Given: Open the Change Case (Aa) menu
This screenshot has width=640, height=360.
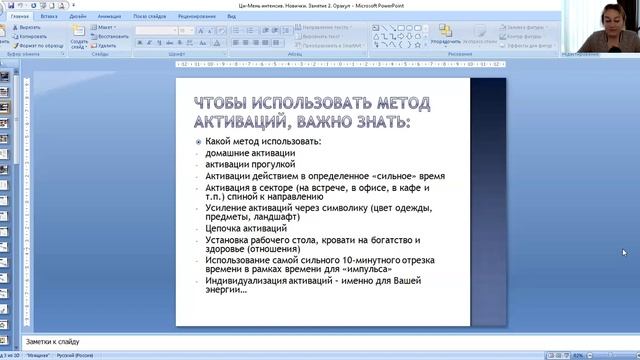Looking at the screenshot, I should tap(203, 43).
